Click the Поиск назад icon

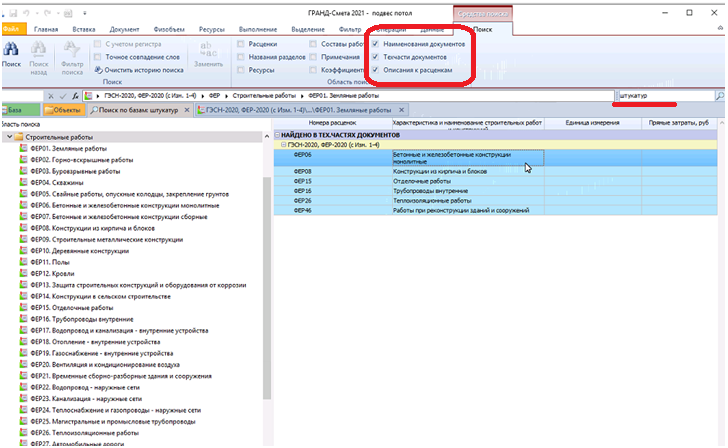click(39, 49)
